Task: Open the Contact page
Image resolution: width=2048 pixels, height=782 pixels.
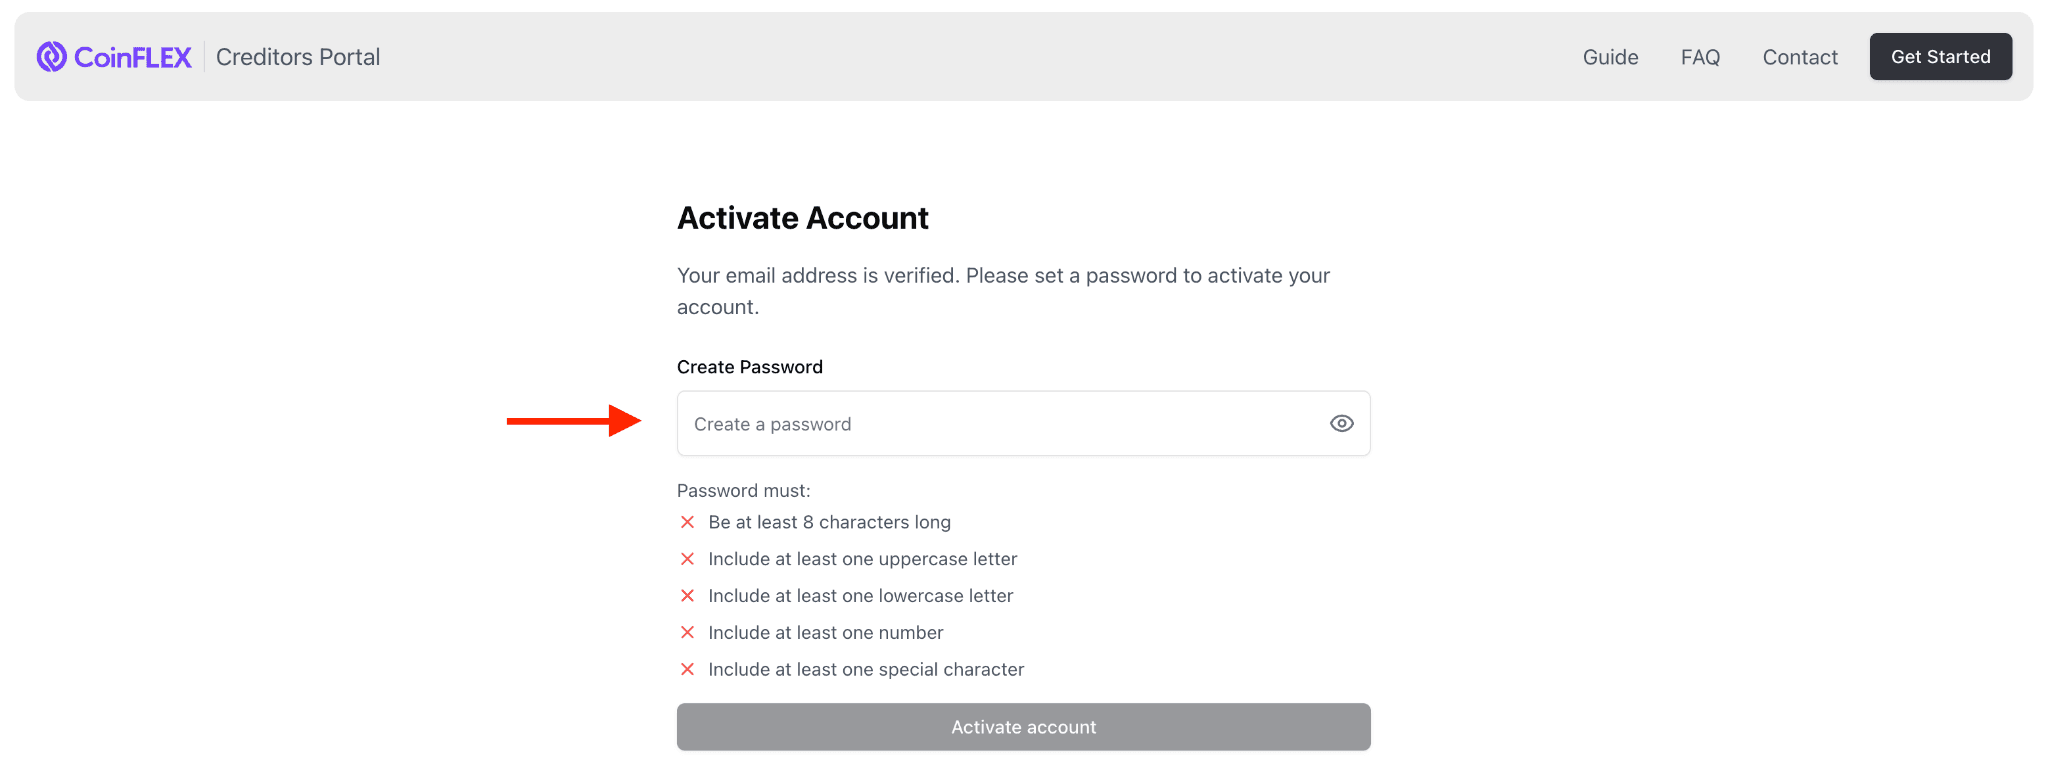Action: [x=1800, y=57]
